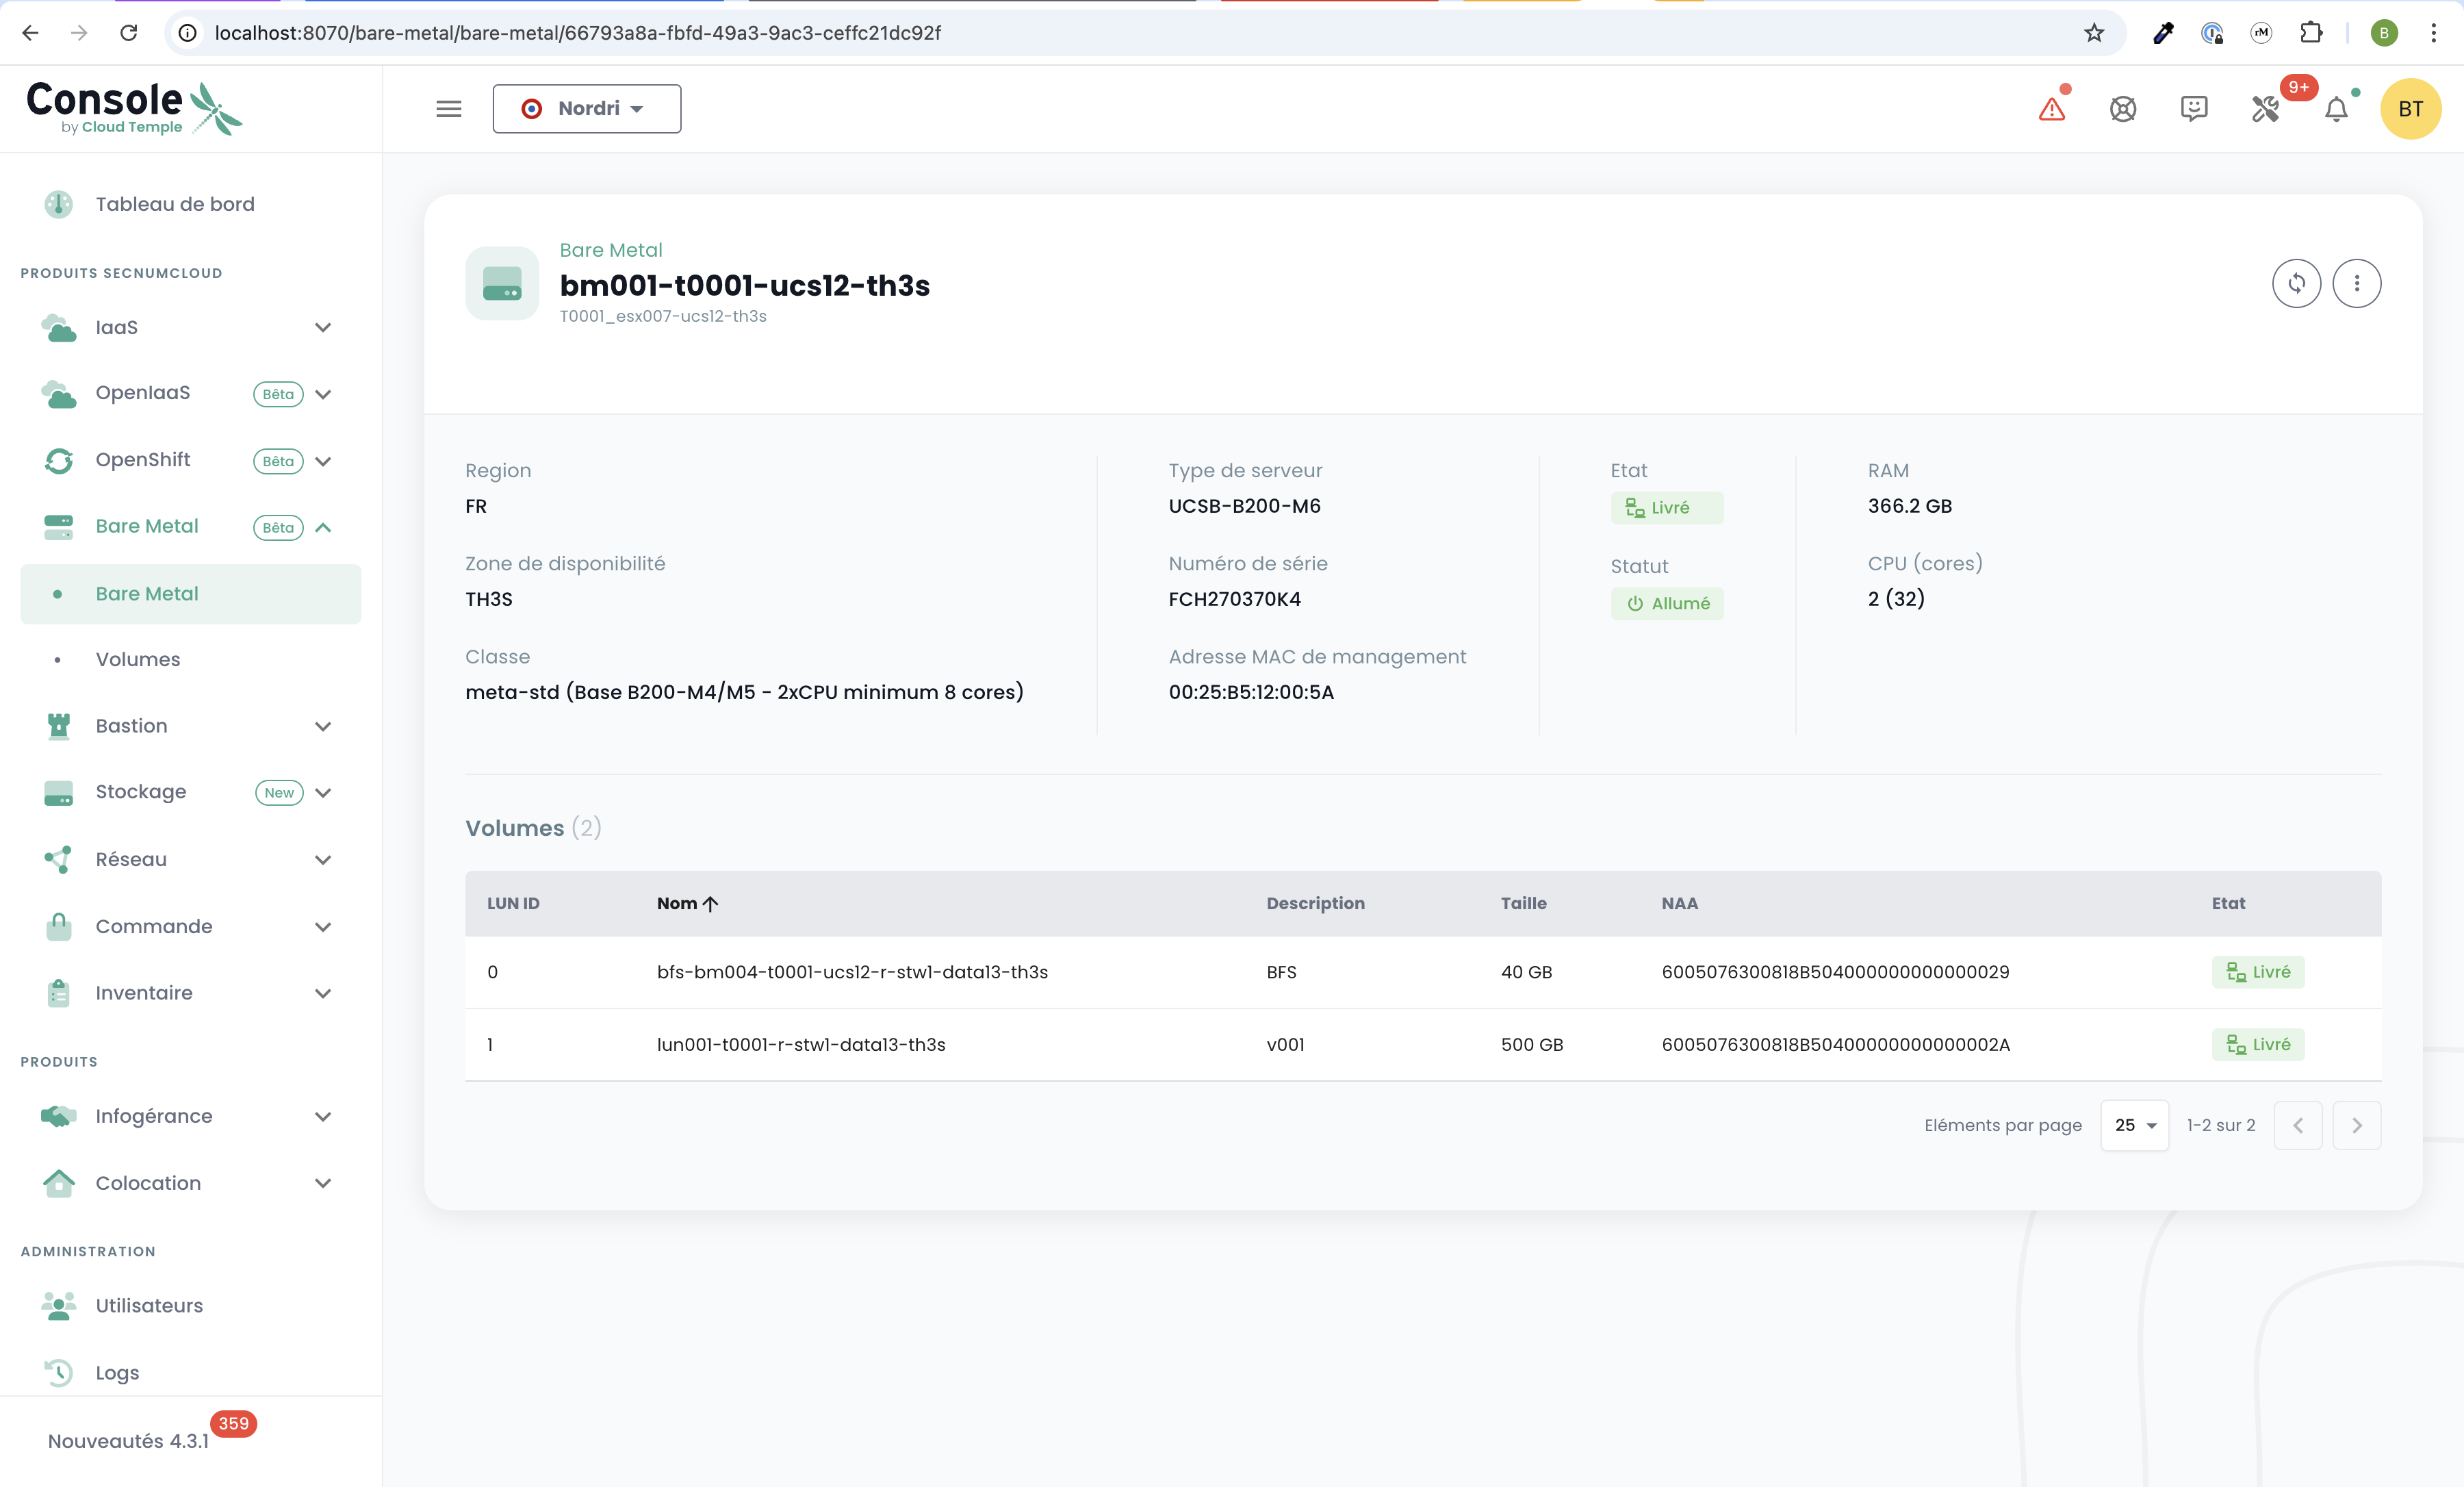Viewport: 2464px width, 1487px height.
Task: Open the three-dot more actions menu
Action: tap(2356, 284)
